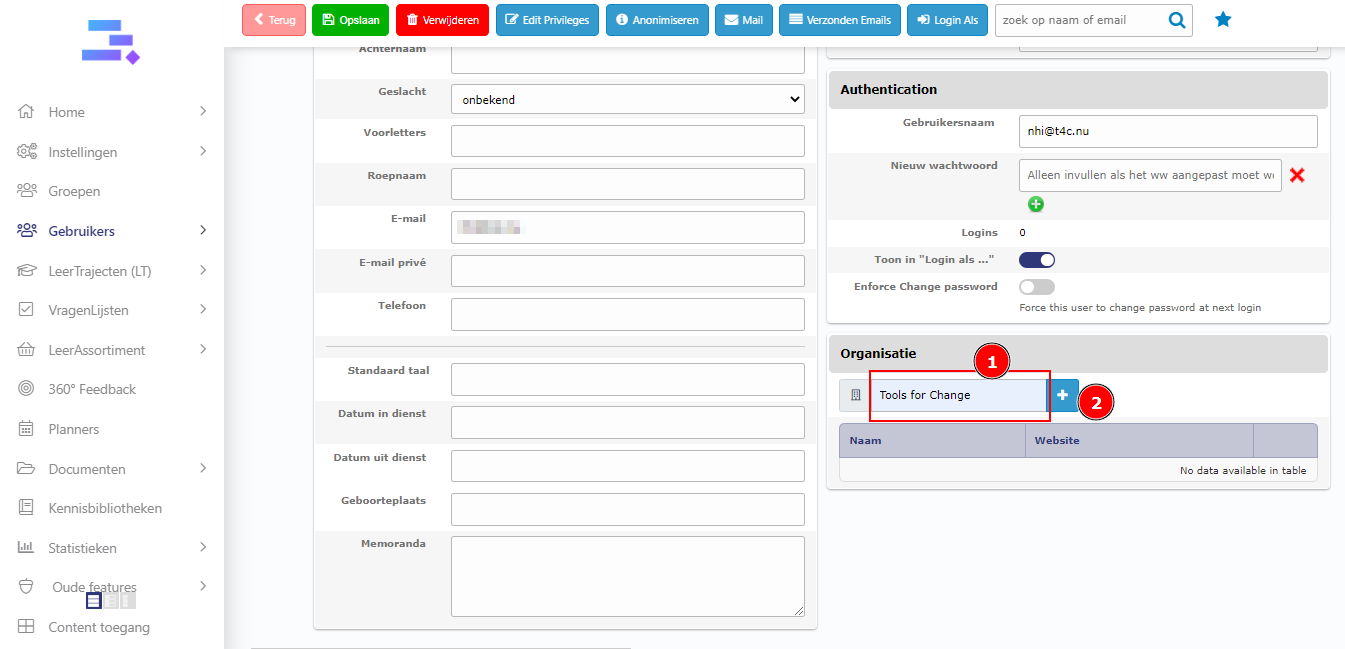1345x649 pixels.
Task: Click the blue plus button next to organisation
Action: pos(1062,395)
